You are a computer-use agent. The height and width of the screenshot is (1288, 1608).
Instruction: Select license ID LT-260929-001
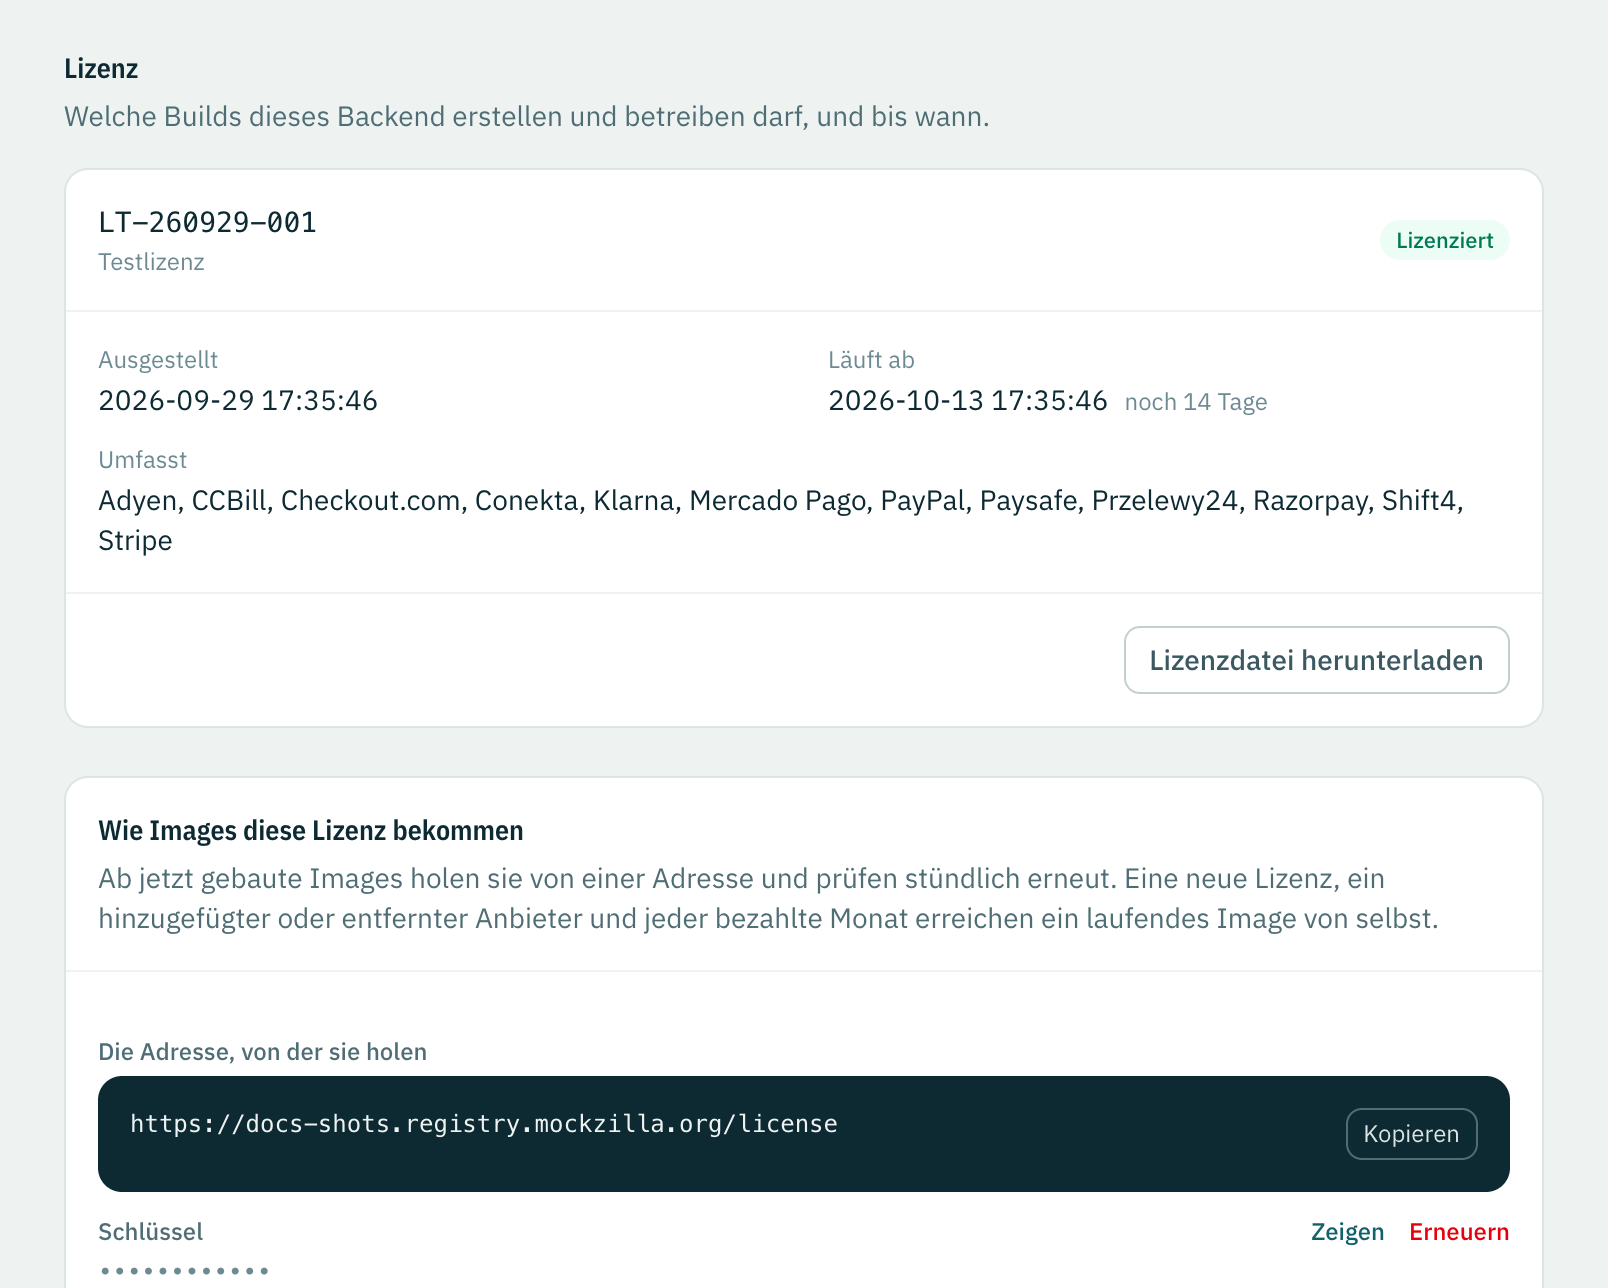[207, 222]
